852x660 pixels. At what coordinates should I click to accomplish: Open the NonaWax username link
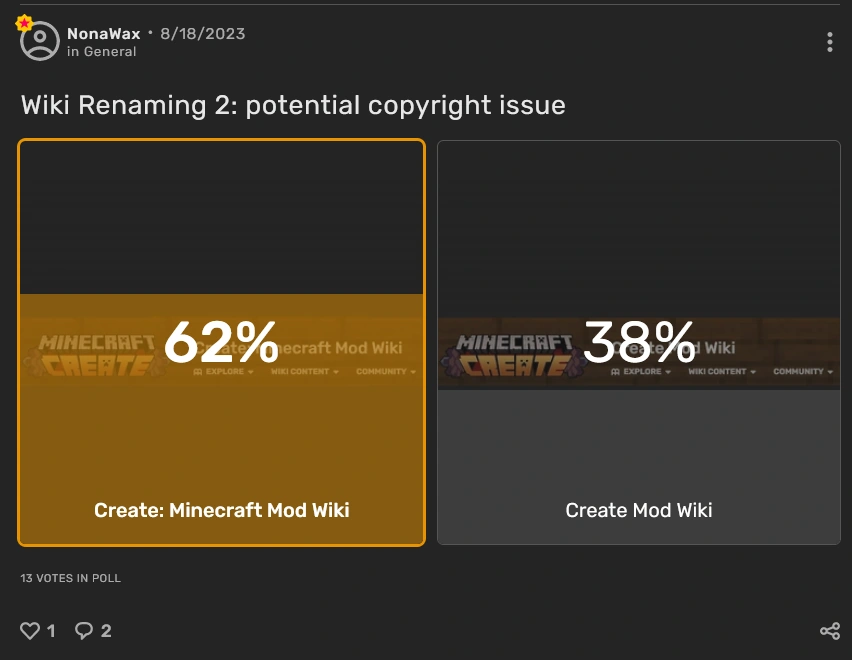pos(103,33)
